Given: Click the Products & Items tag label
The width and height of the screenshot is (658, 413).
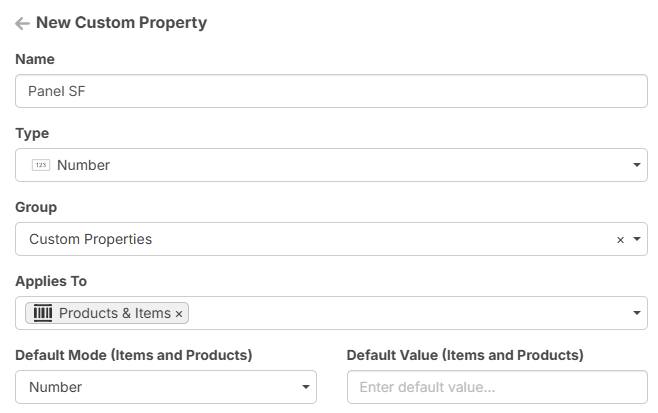Looking at the screenshot, I should pyautogui.click(x=114, y=313).
